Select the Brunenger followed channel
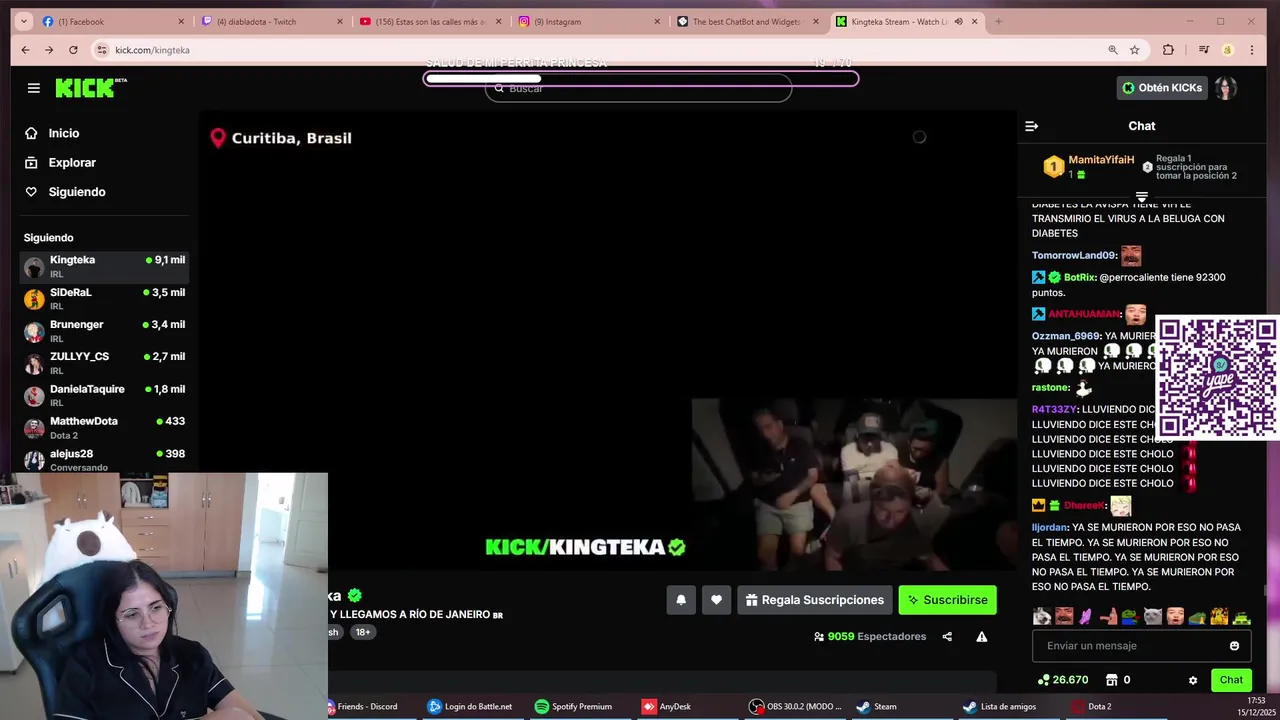 [104, 330]
